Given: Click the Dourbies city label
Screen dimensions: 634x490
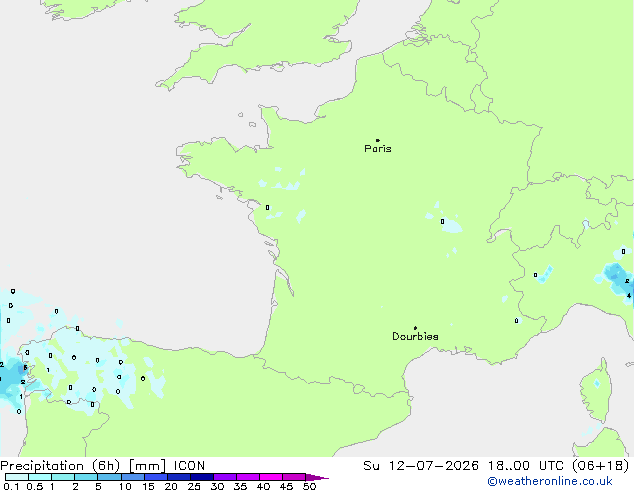Looking at the screenshot, I should (415, 336).
